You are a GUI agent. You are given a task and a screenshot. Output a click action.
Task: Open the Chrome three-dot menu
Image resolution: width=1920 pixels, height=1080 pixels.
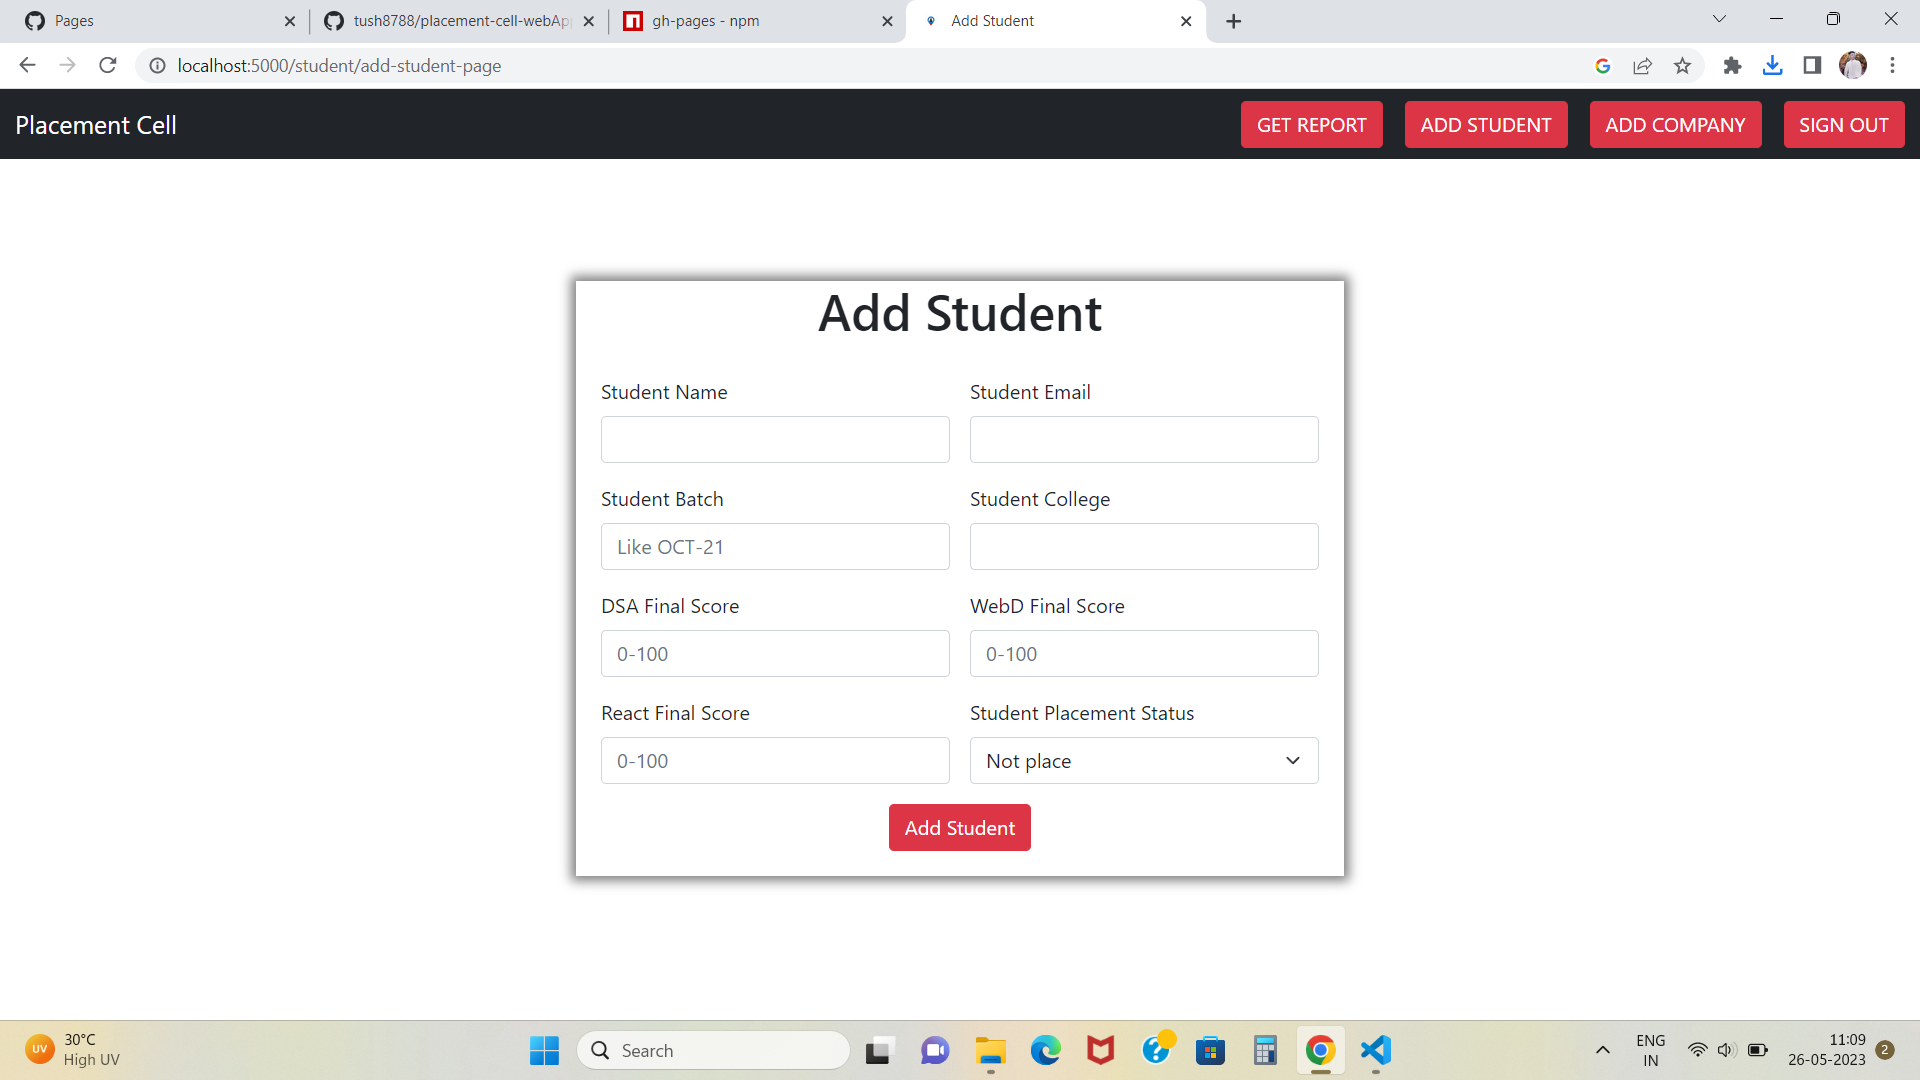1892,65
